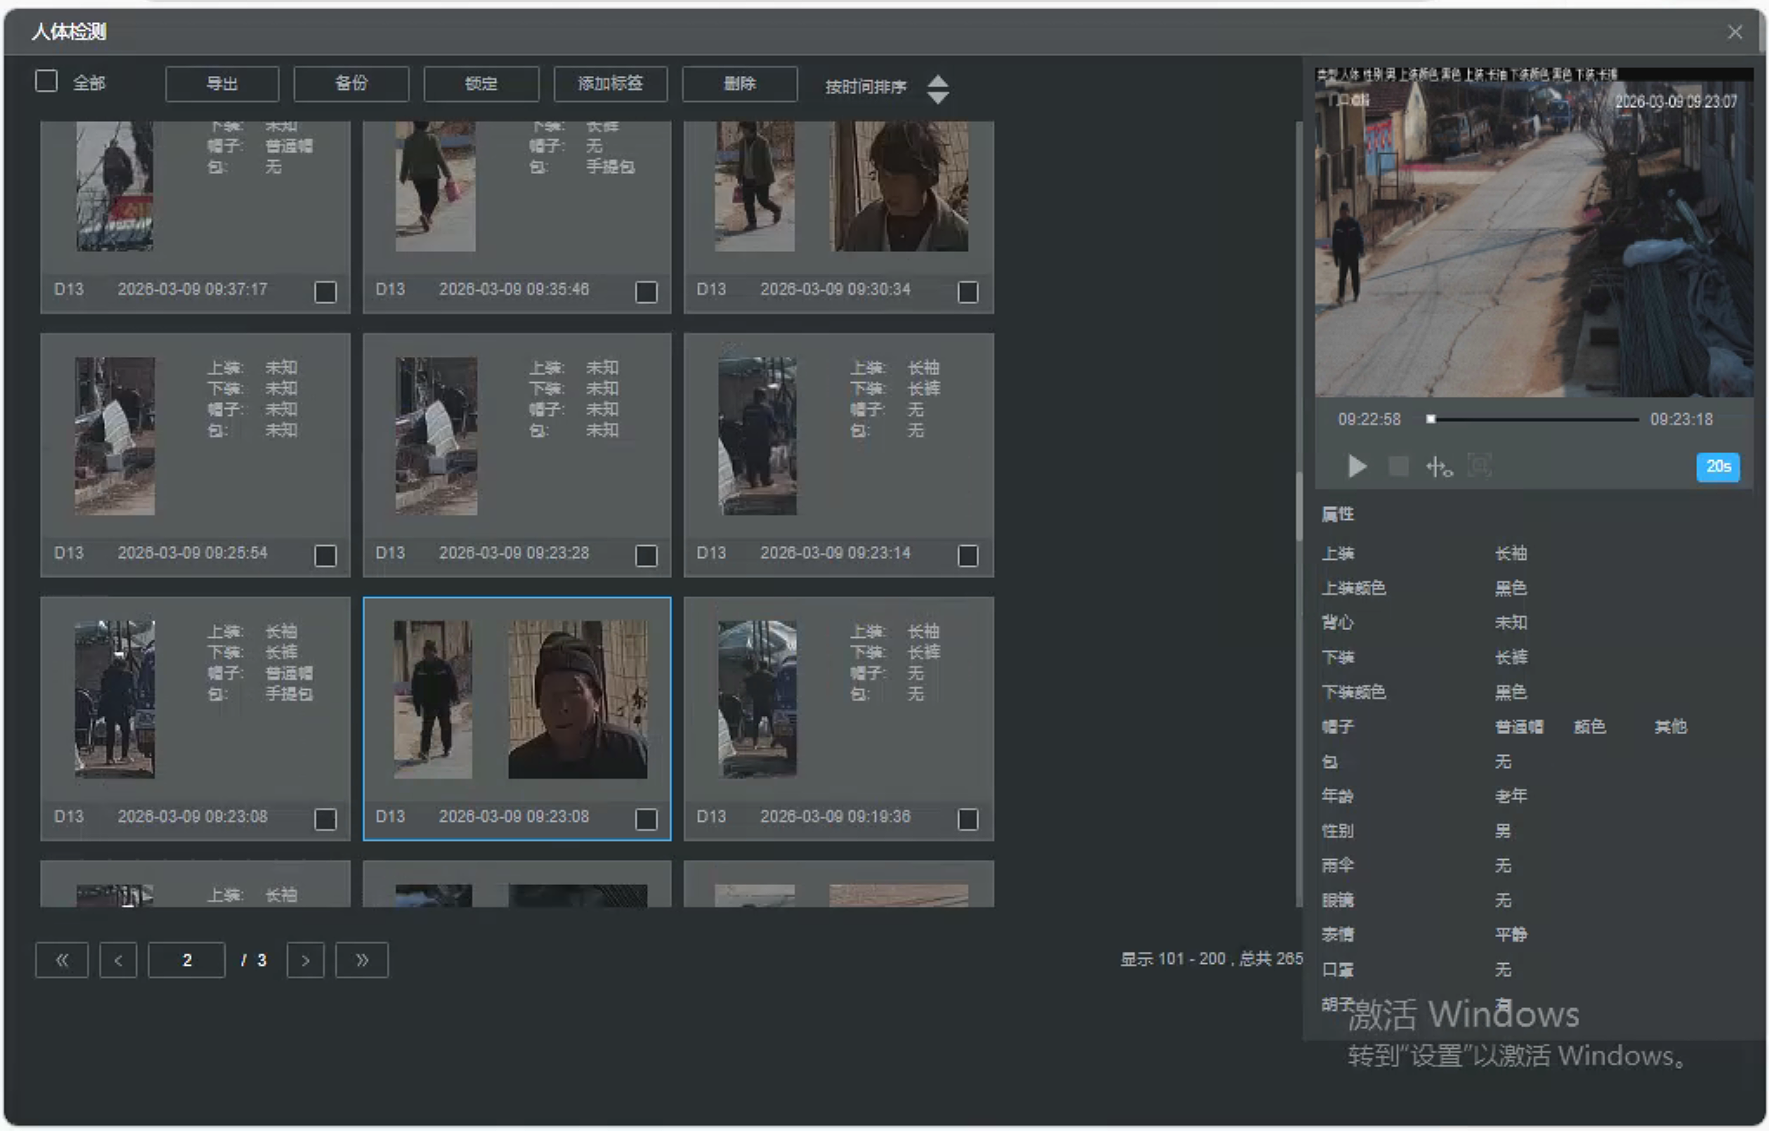Go to the previous results page
1769x1131 pixels.
click(x=118, y=960)
